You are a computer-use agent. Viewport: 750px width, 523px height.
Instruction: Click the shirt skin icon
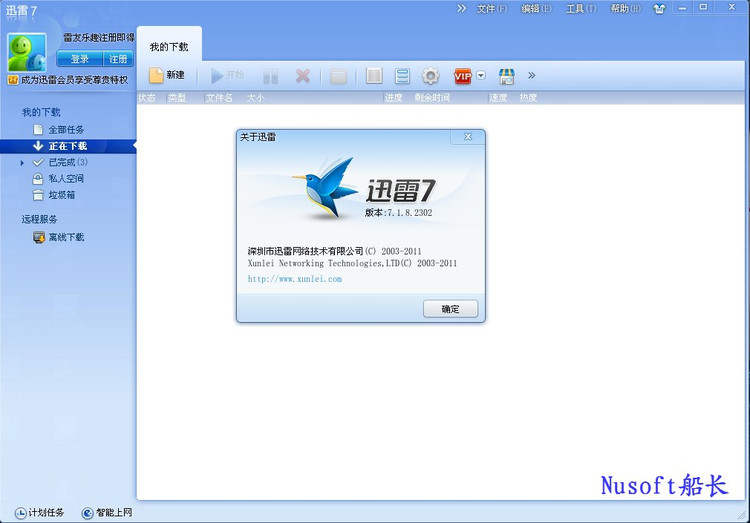[x=659, y=9]
